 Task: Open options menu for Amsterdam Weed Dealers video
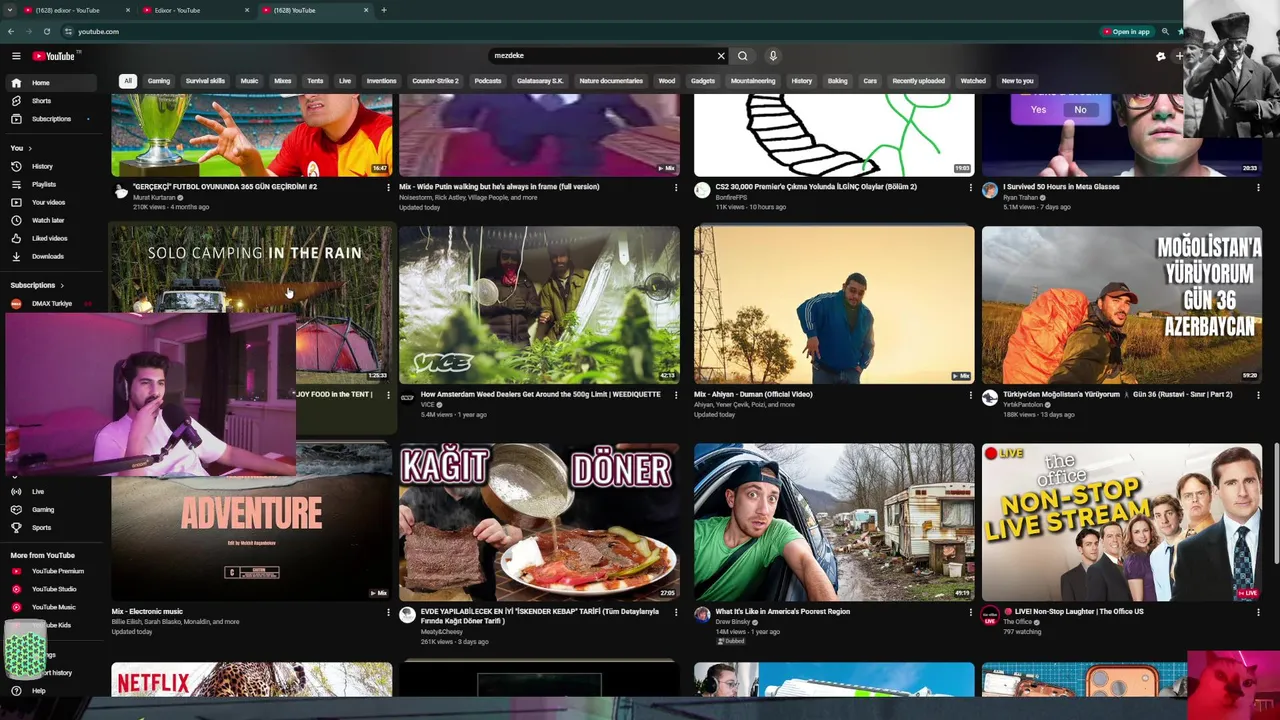tap(676, 395)
